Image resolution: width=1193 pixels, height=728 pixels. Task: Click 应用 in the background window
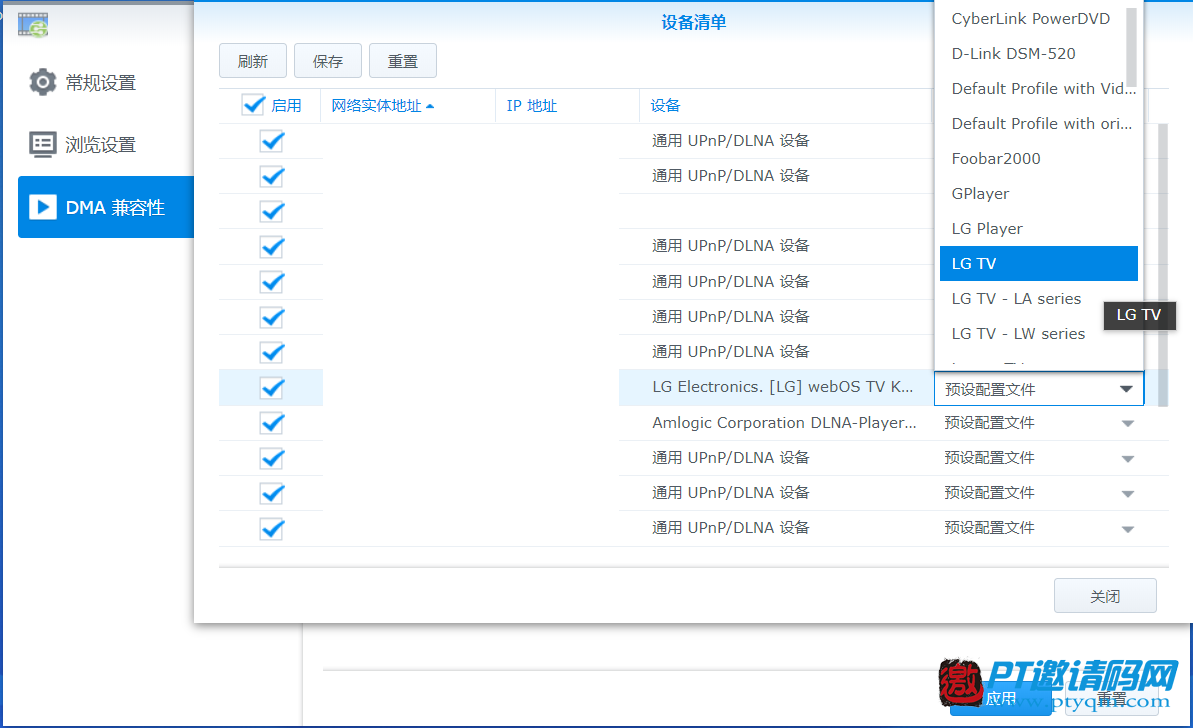click(1001, 698)
